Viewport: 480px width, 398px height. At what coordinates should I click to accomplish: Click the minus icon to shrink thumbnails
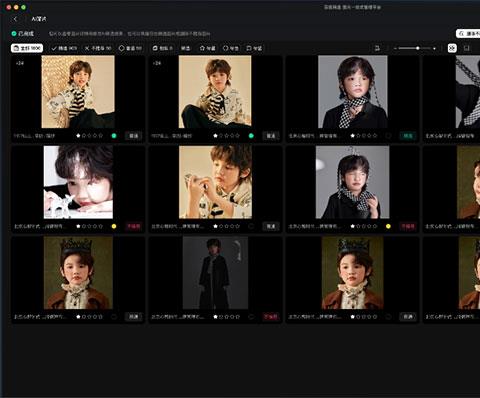395,49
